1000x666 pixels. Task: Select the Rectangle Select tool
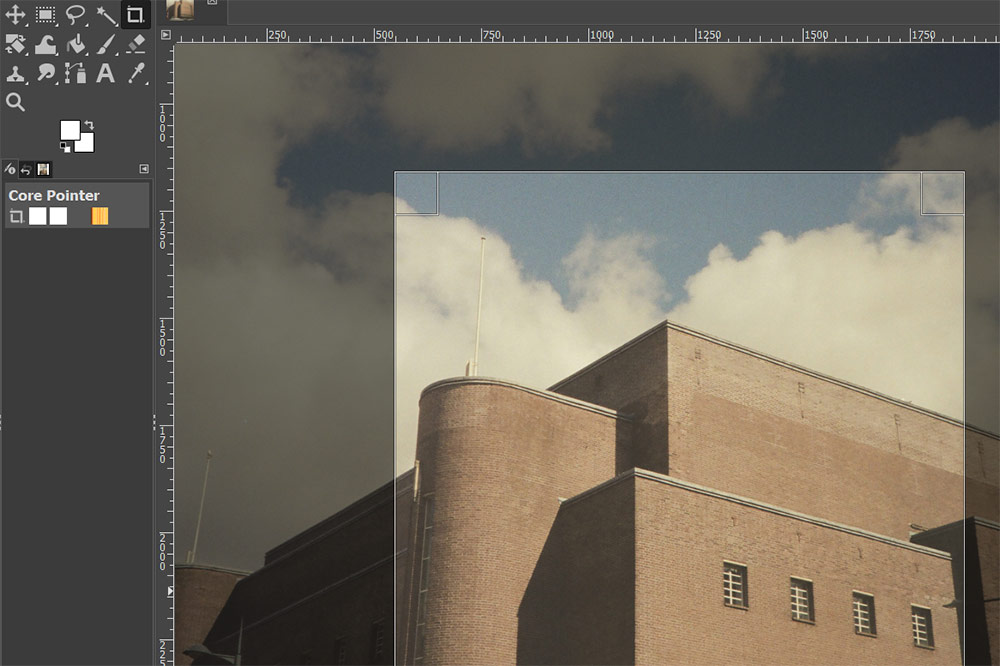[45, 14]
